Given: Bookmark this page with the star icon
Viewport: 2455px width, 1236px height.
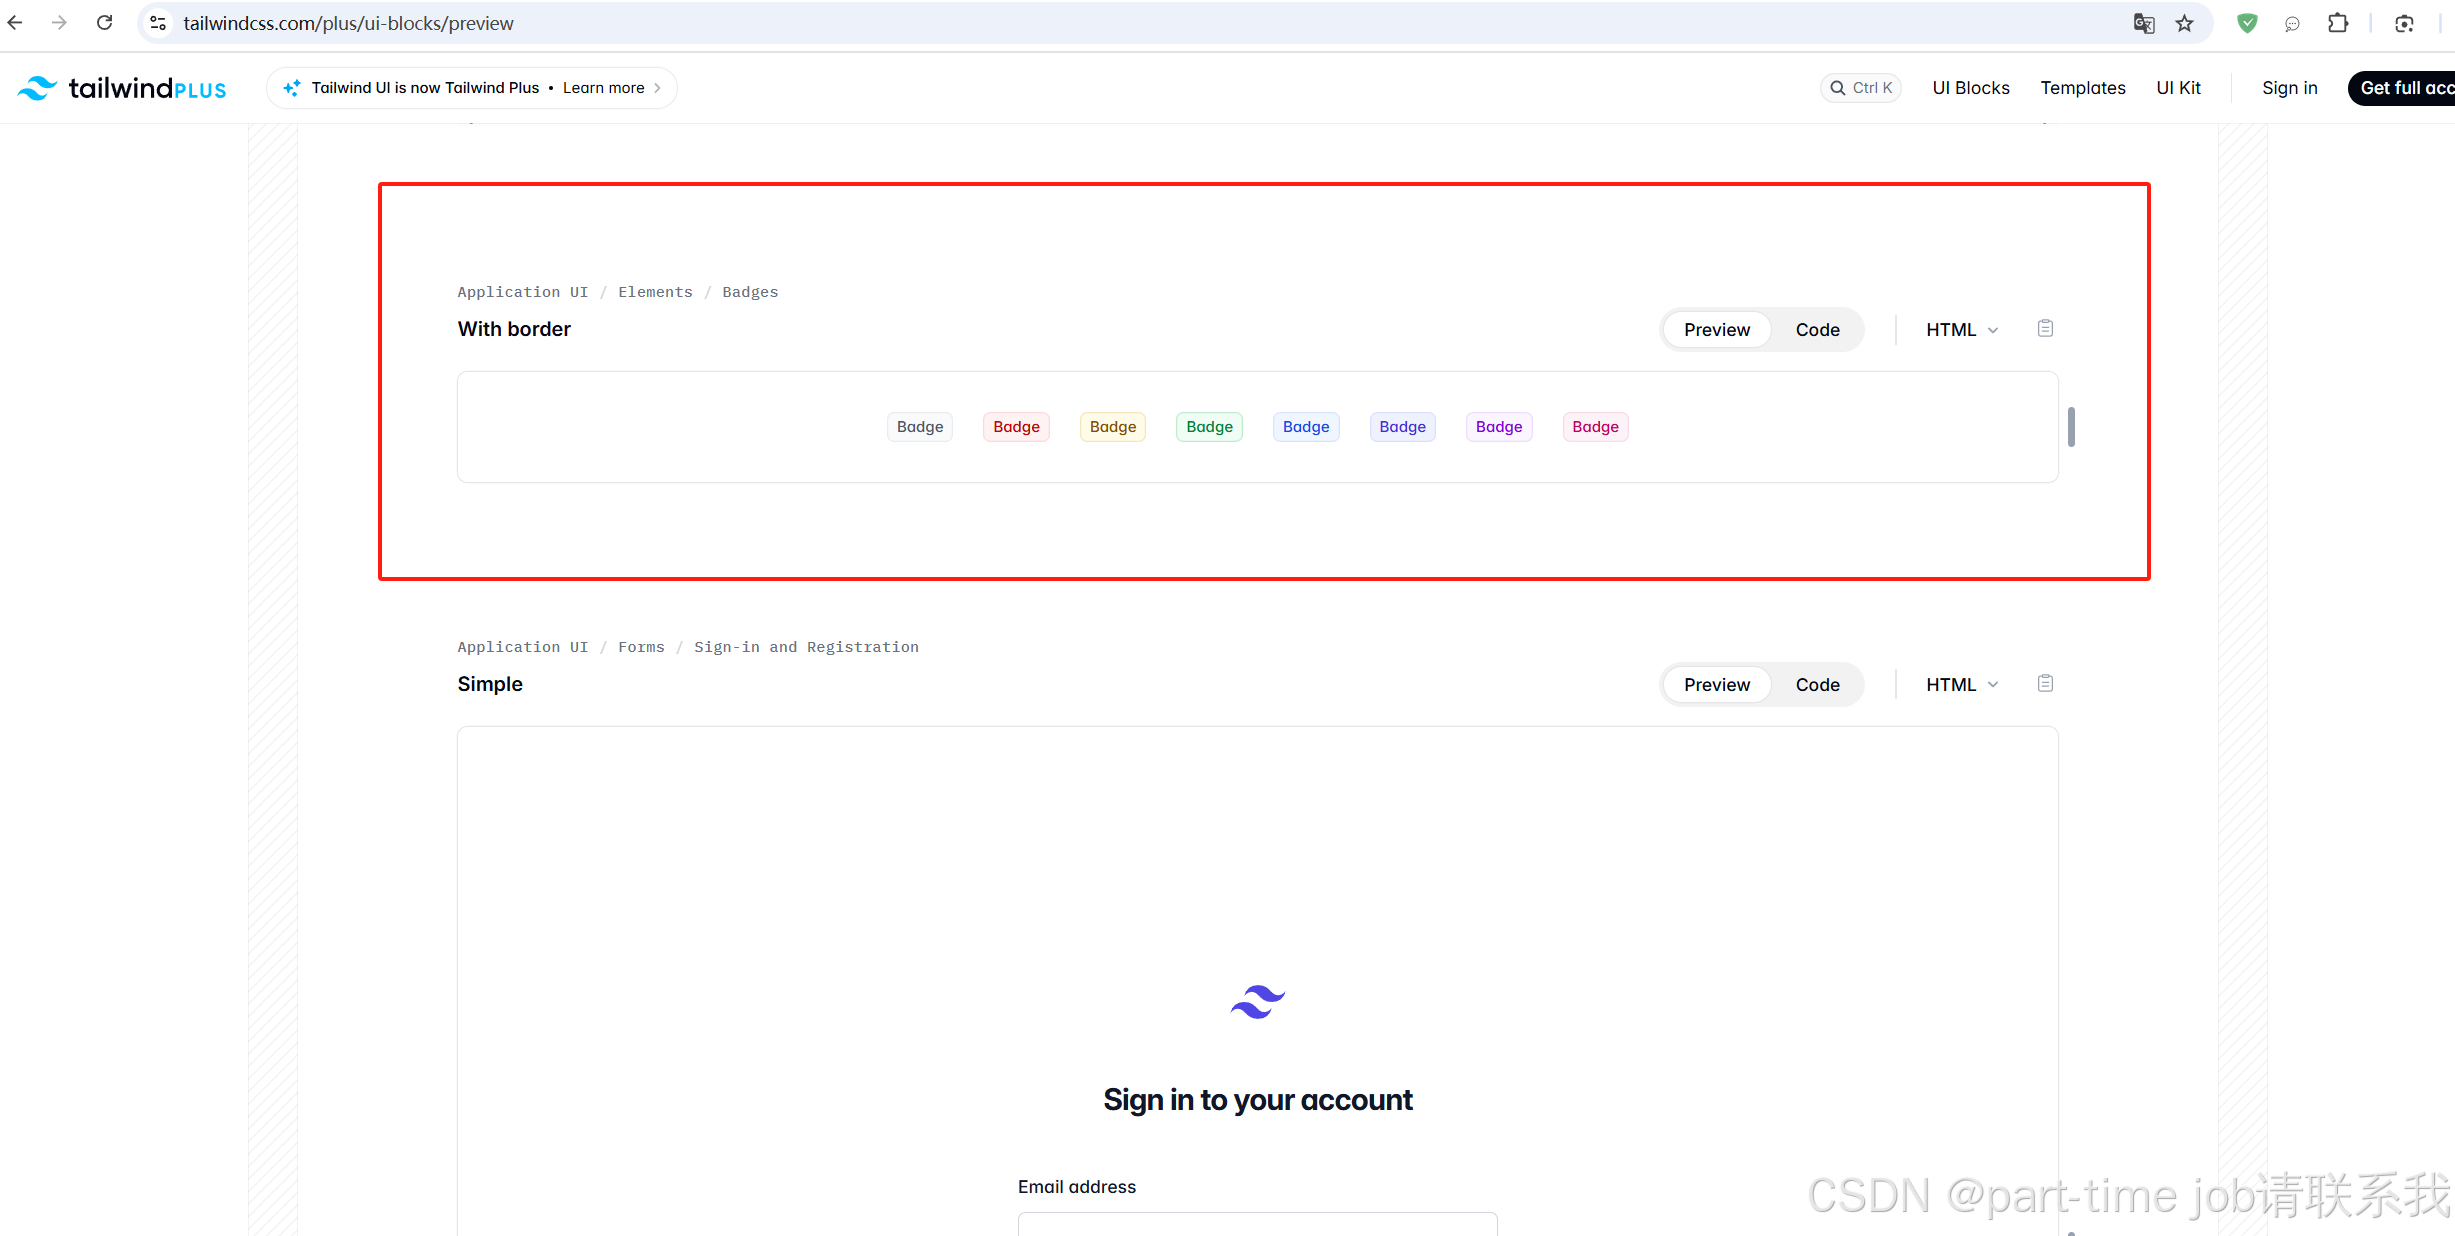Looking at the screenshot, I should click(2185, 22).
